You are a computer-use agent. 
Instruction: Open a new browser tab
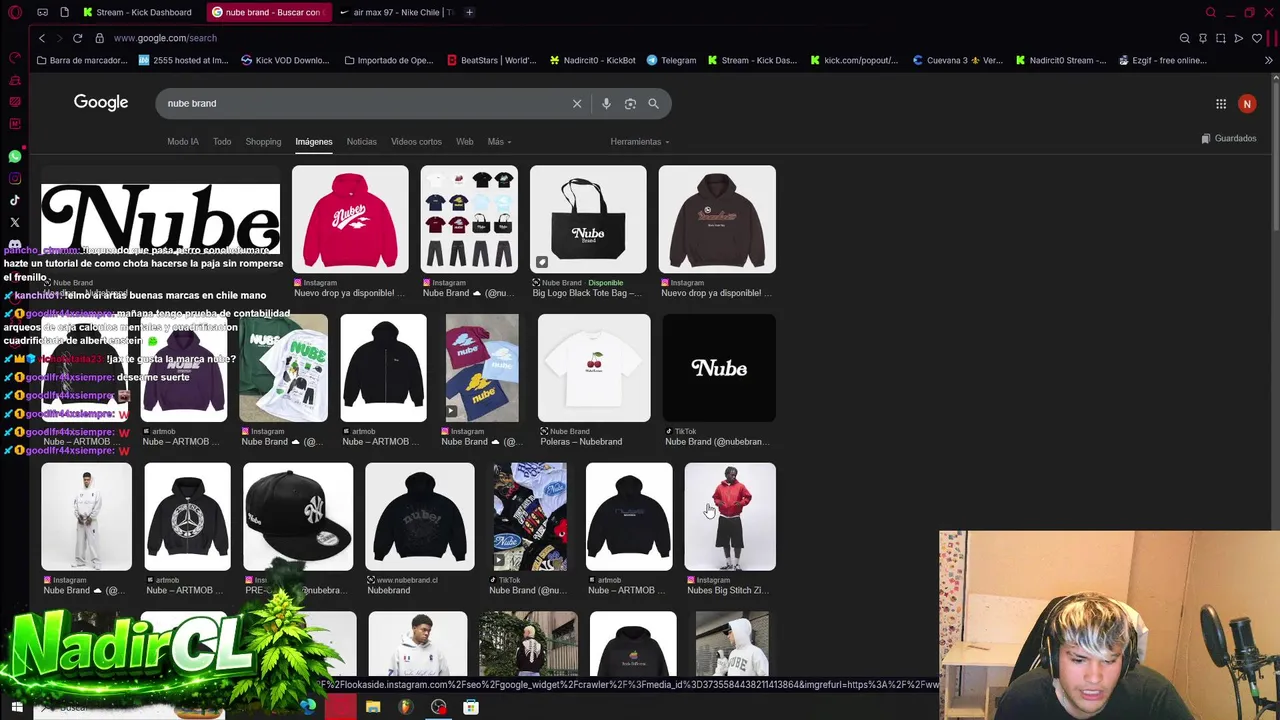coord(470,12)
